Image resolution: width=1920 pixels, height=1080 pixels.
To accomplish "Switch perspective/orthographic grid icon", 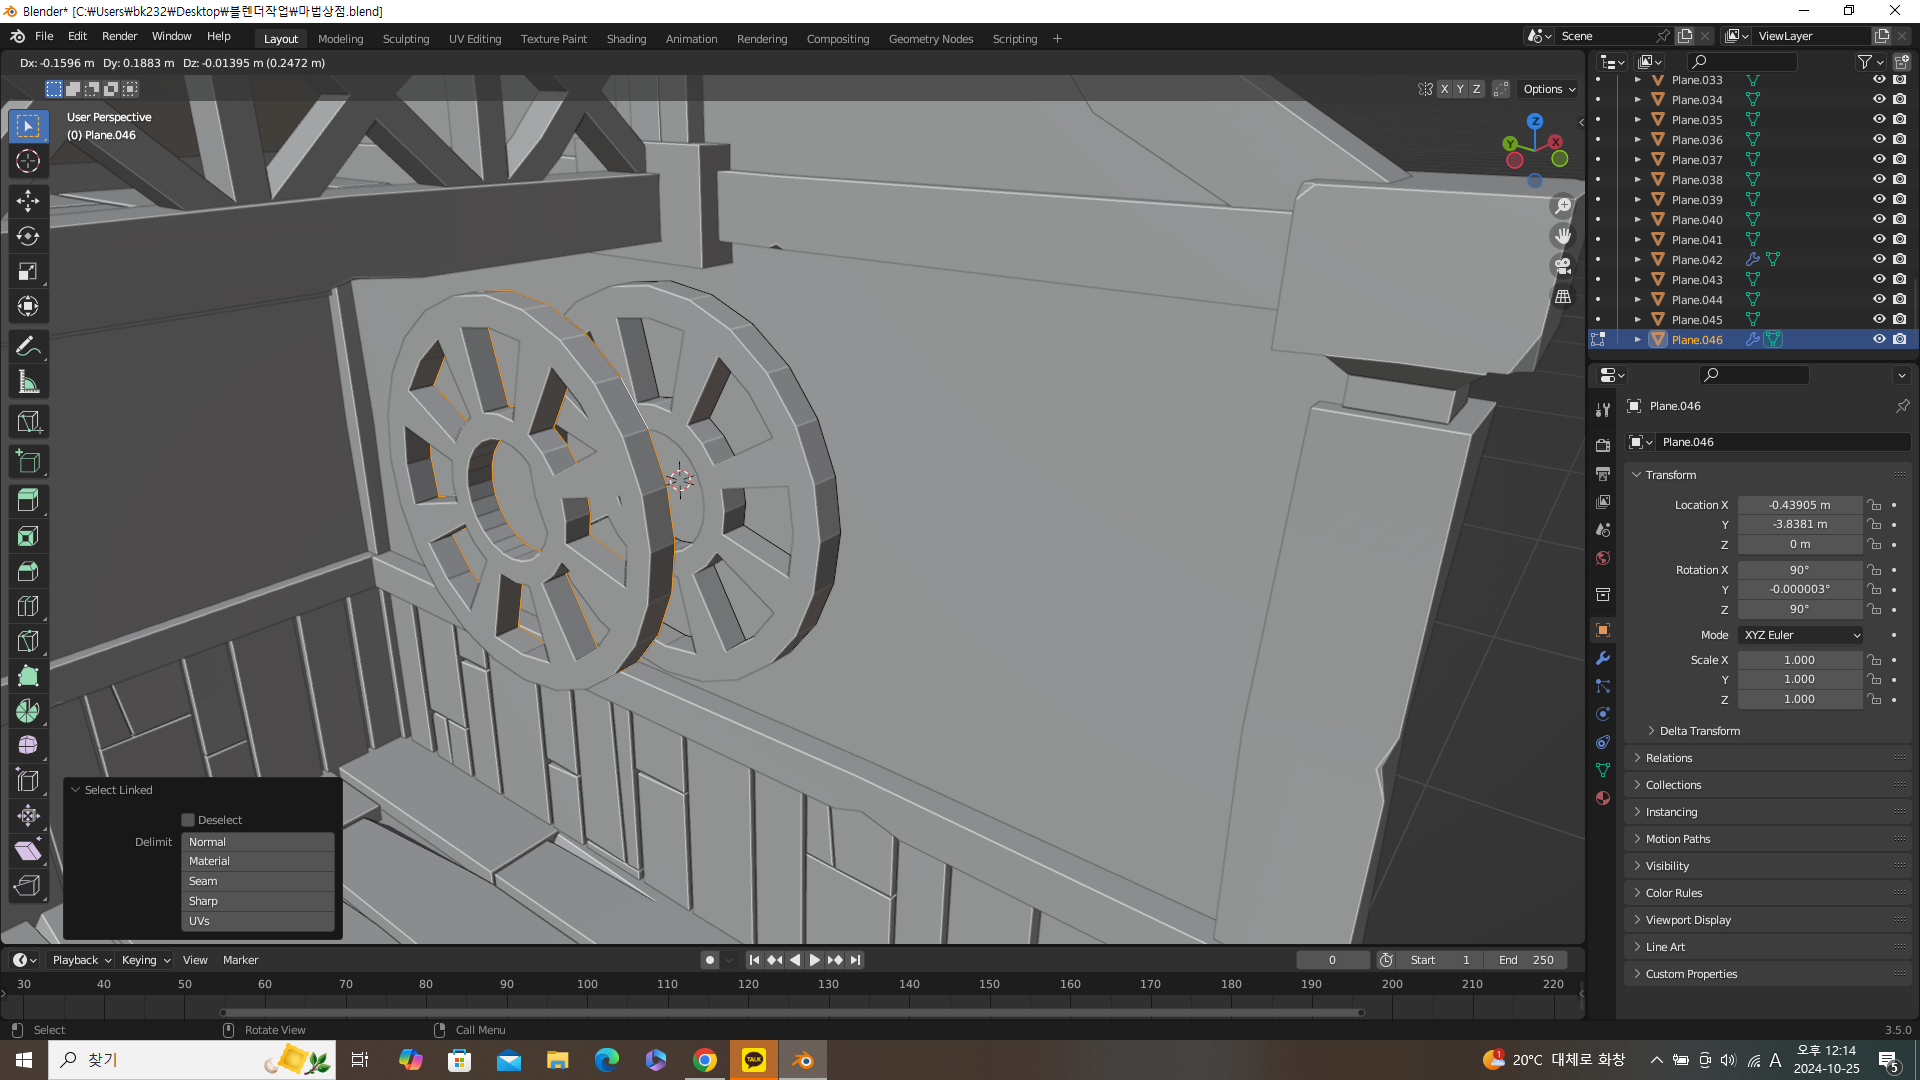I will coord(1562,297).
